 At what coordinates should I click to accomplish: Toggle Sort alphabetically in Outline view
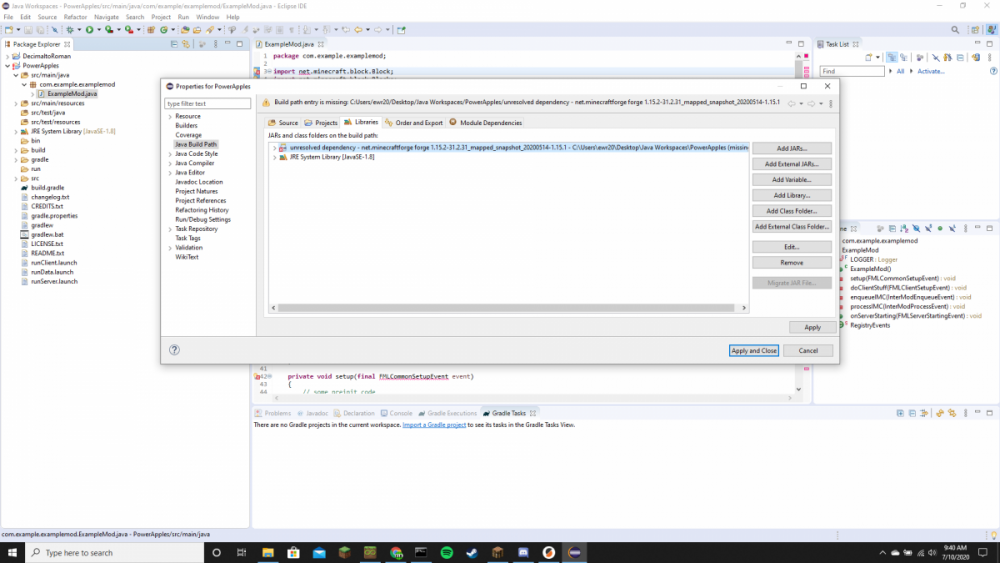(x=904, y=228)
